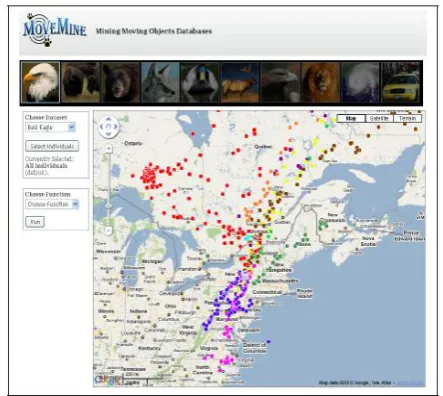Switch map to Terrain view

tap(407, 118)
